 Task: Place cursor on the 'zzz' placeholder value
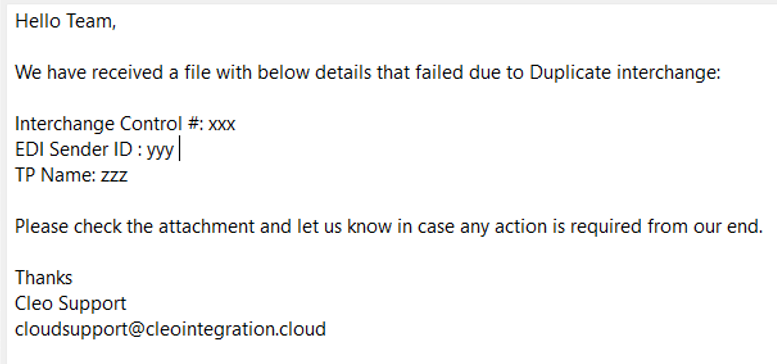[114, 176]
